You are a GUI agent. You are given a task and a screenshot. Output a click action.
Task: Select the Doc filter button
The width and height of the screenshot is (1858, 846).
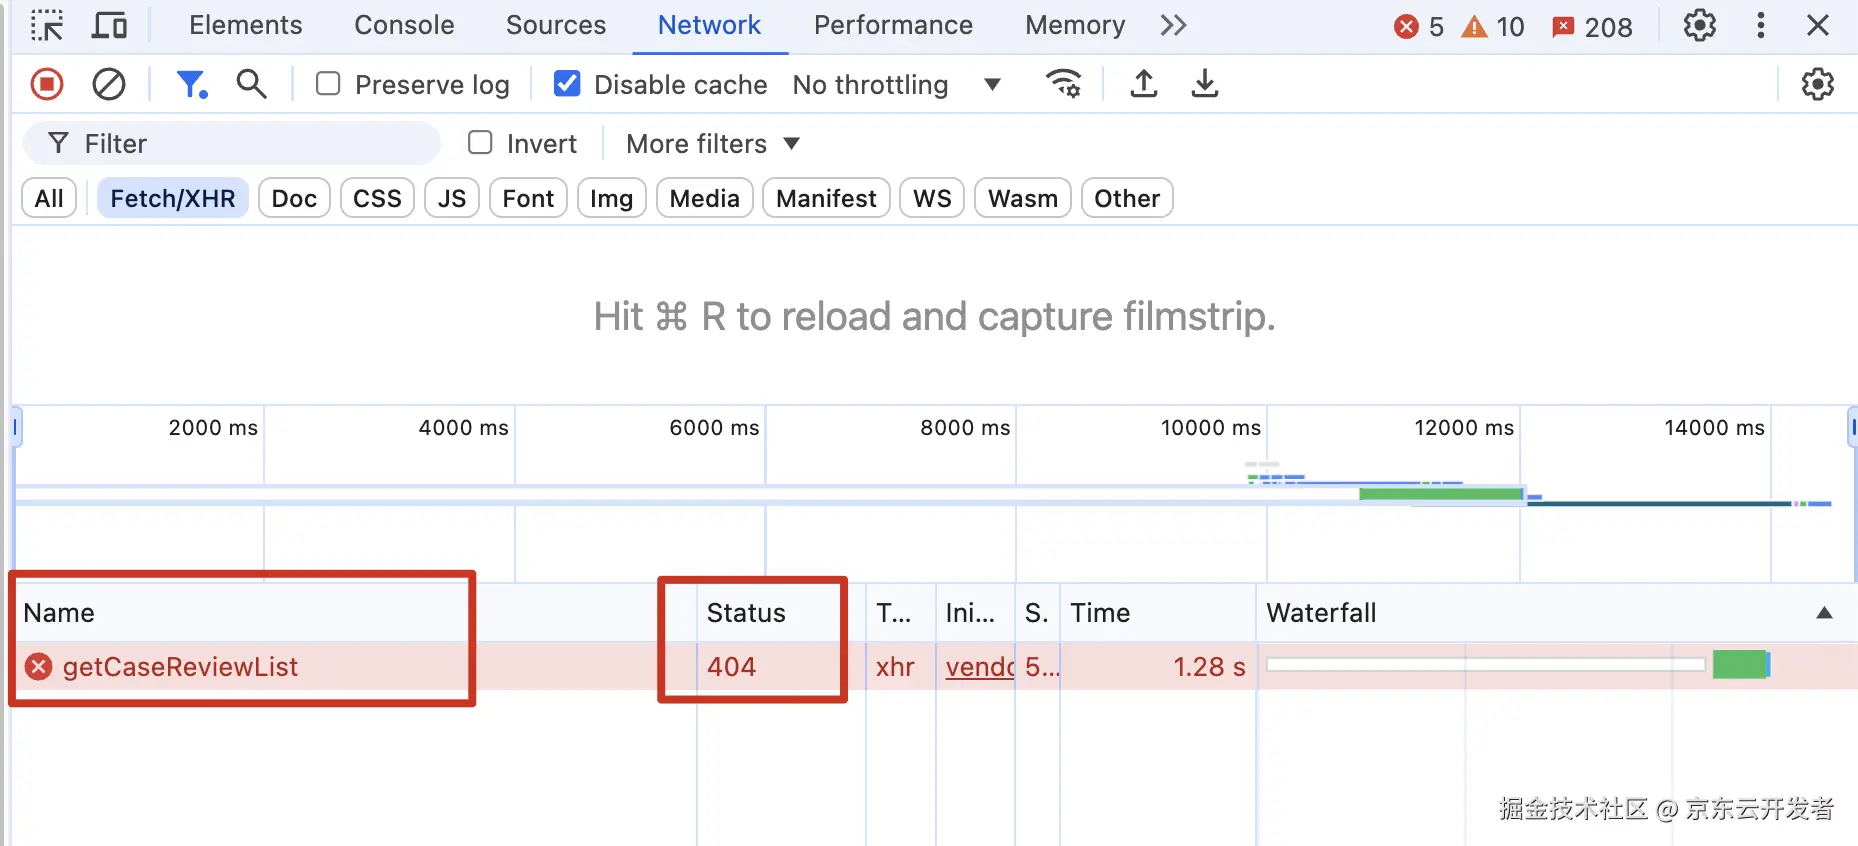click(294, 198)
